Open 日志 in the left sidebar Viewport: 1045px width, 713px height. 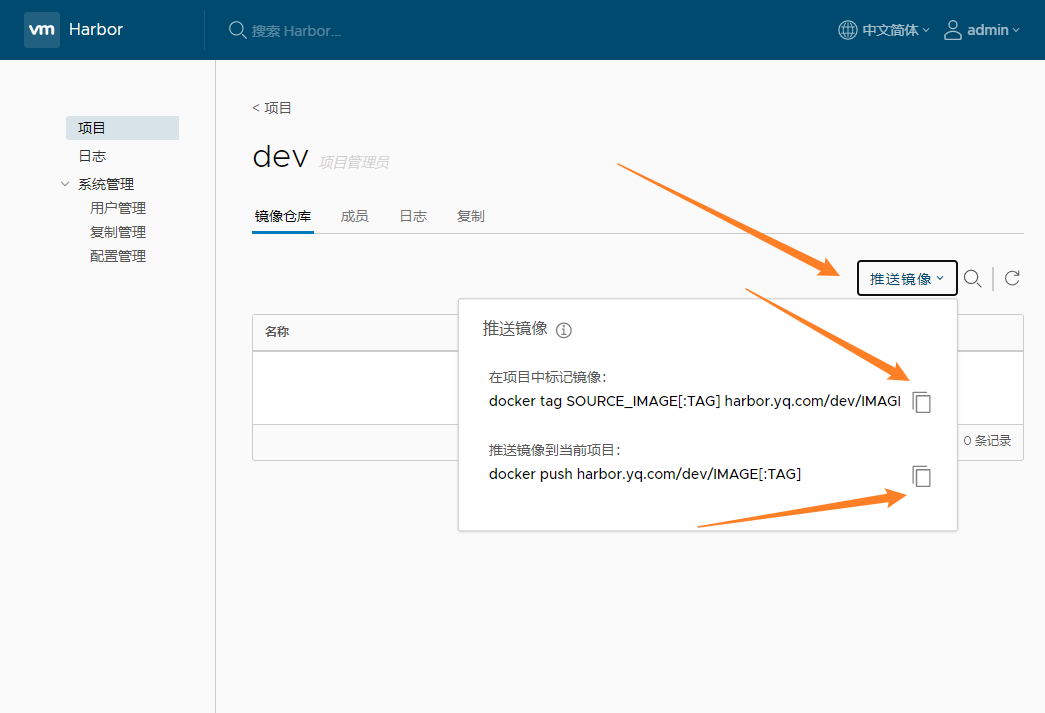click(x=92, y=156)
